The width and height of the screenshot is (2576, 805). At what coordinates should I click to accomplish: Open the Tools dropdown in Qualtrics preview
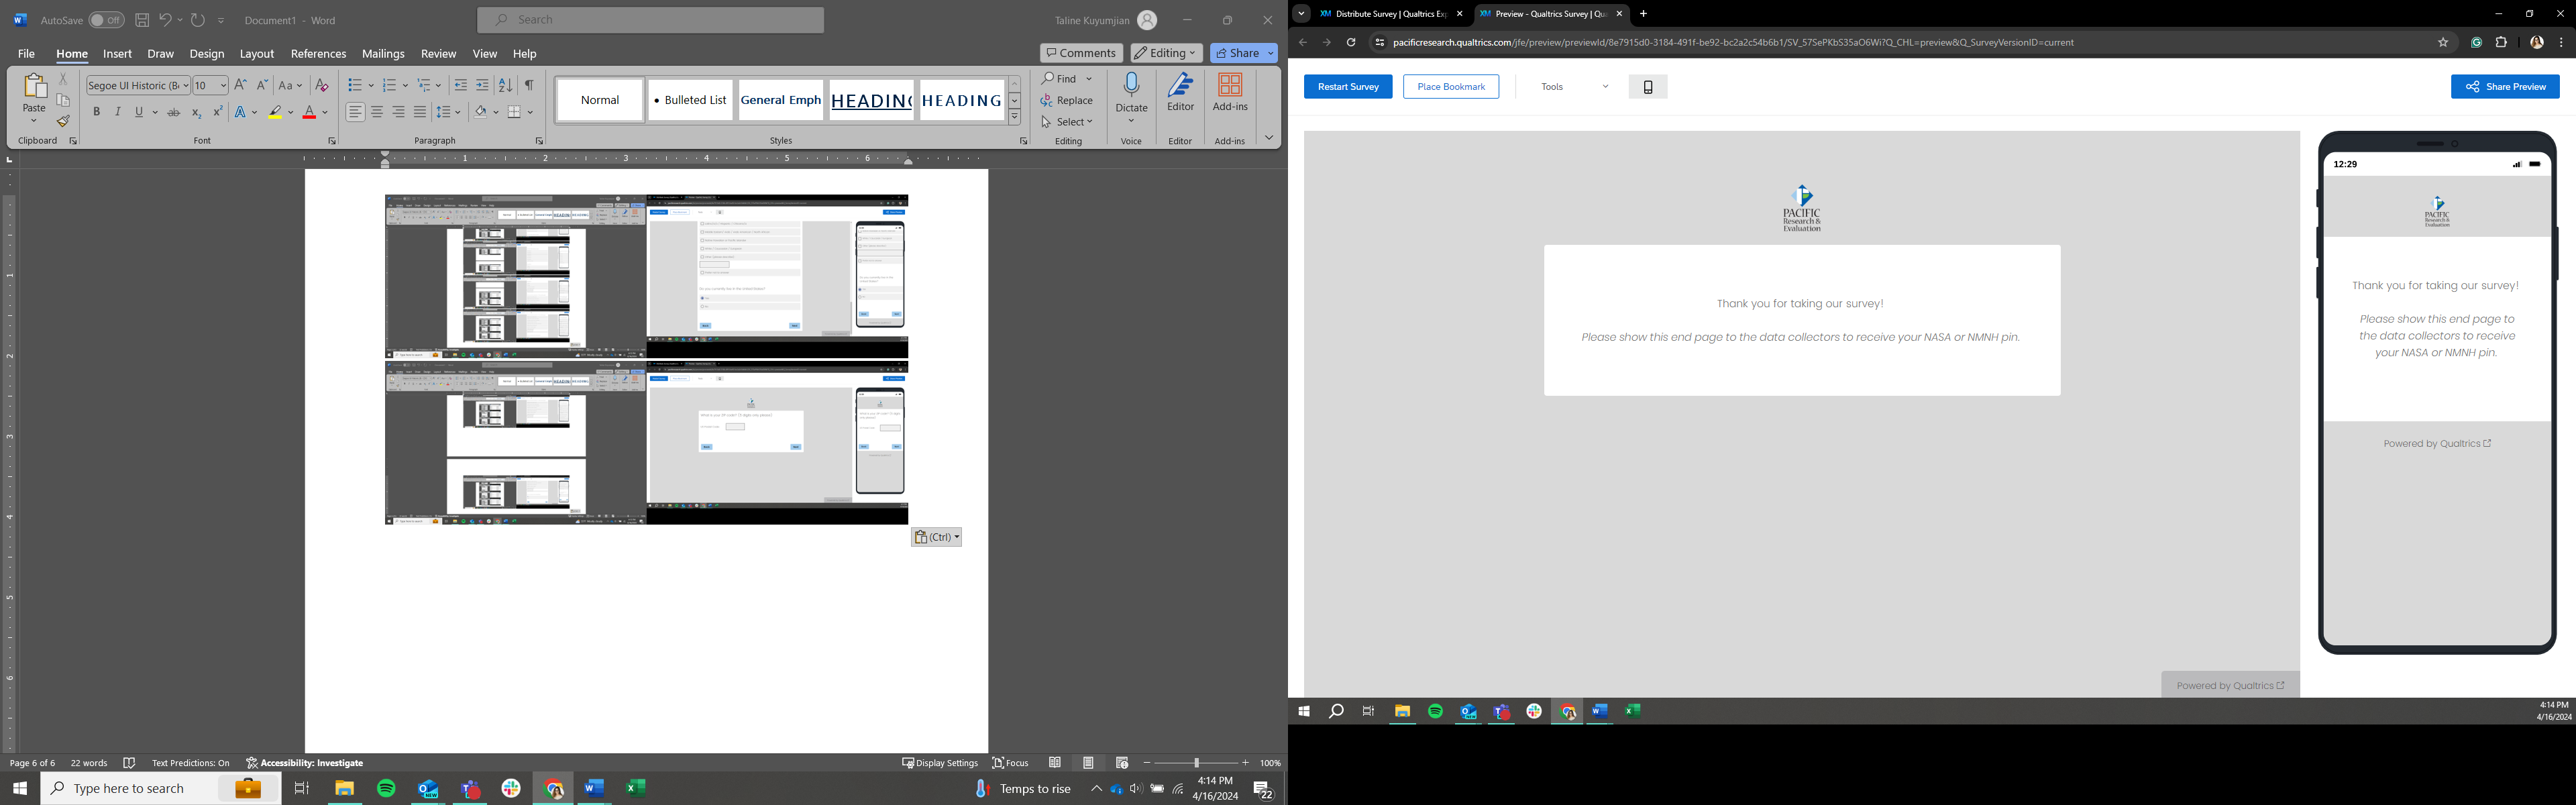1574,87
